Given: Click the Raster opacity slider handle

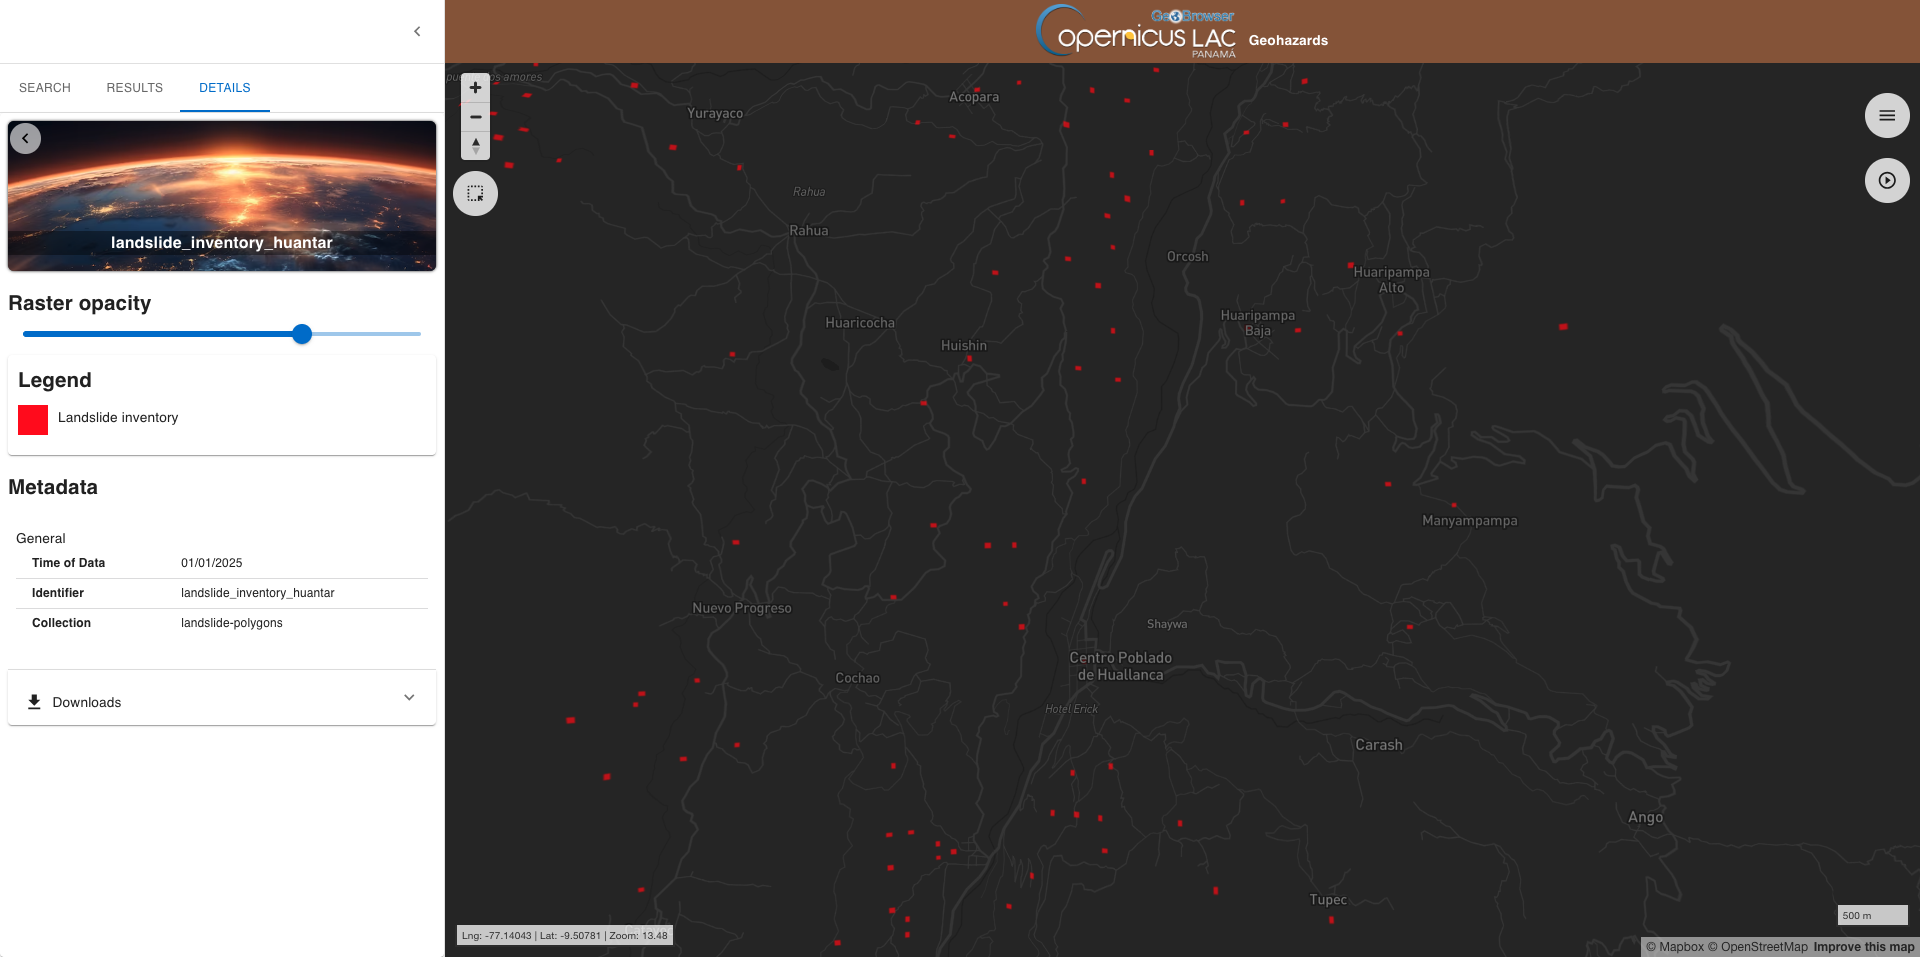Looking at the screenshot, I should (x=302, y=334).
